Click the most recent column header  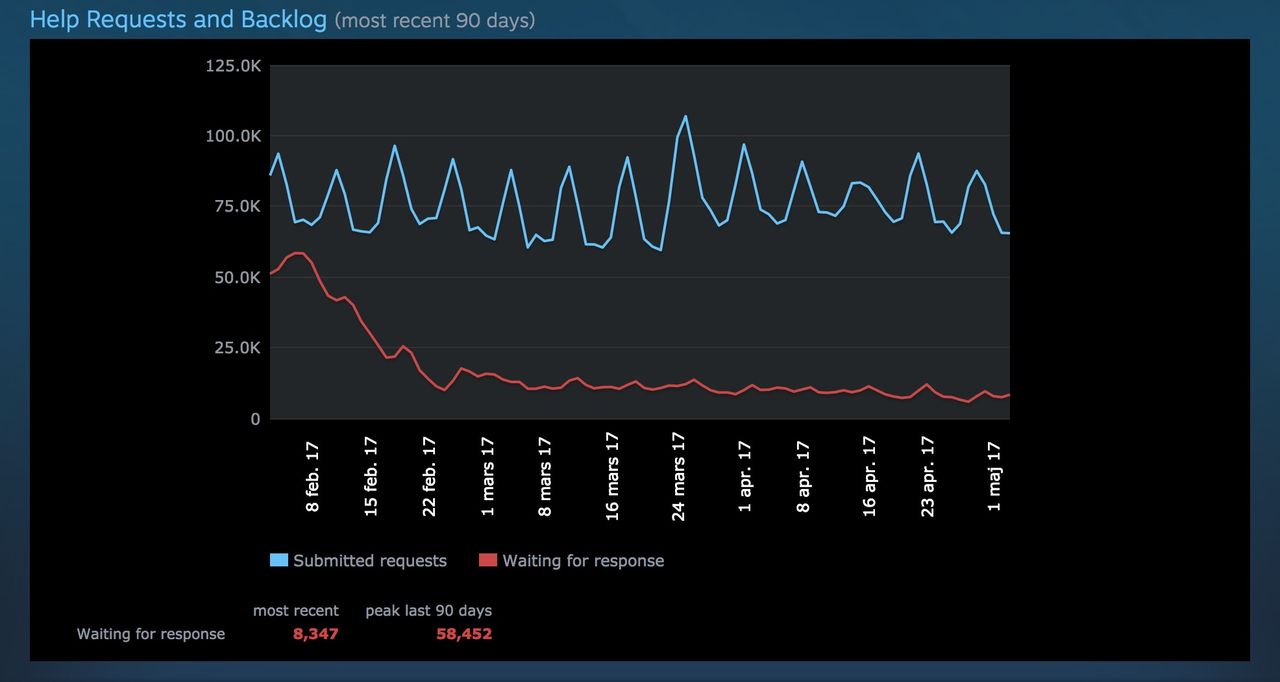296,610
